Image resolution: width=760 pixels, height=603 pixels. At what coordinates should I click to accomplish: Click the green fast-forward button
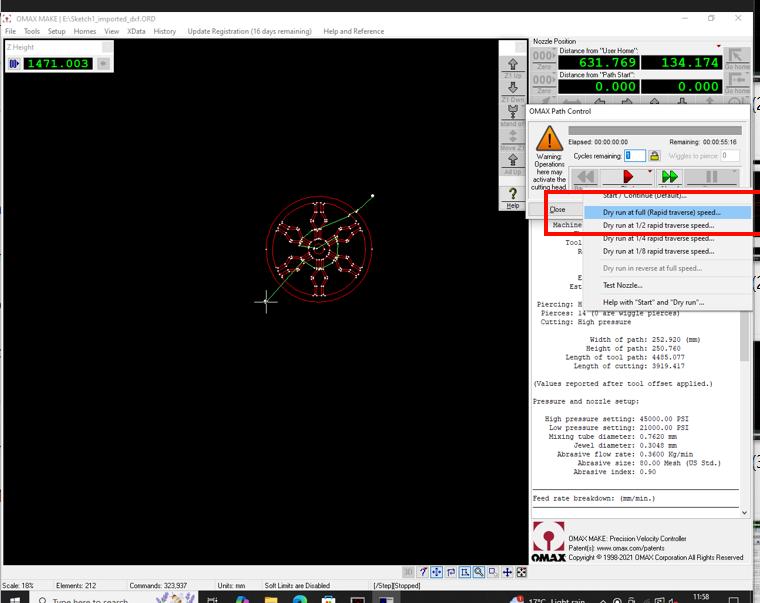coord(669,176)
